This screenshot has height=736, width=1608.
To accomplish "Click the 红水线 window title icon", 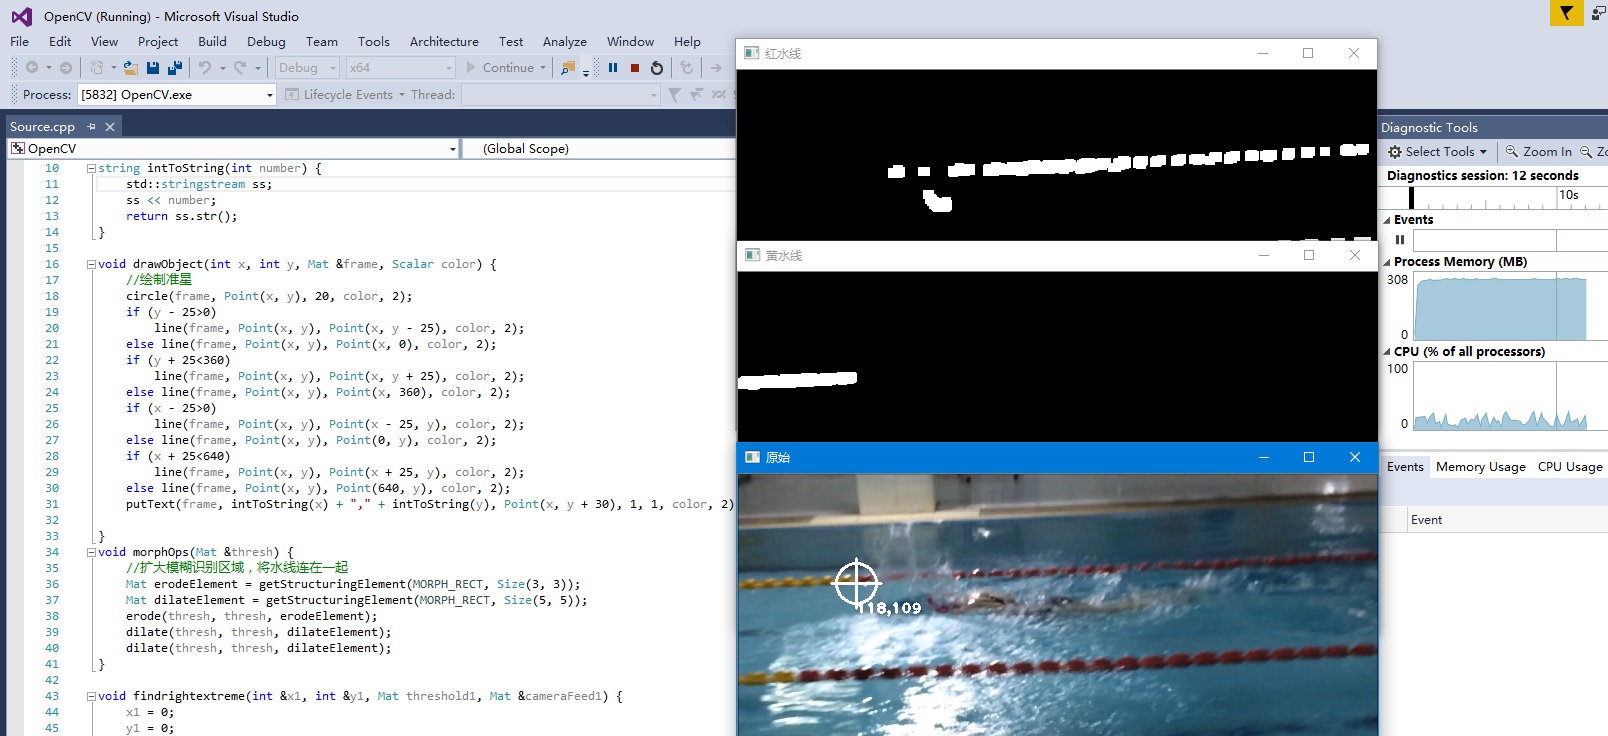I will tap(752, 53).
